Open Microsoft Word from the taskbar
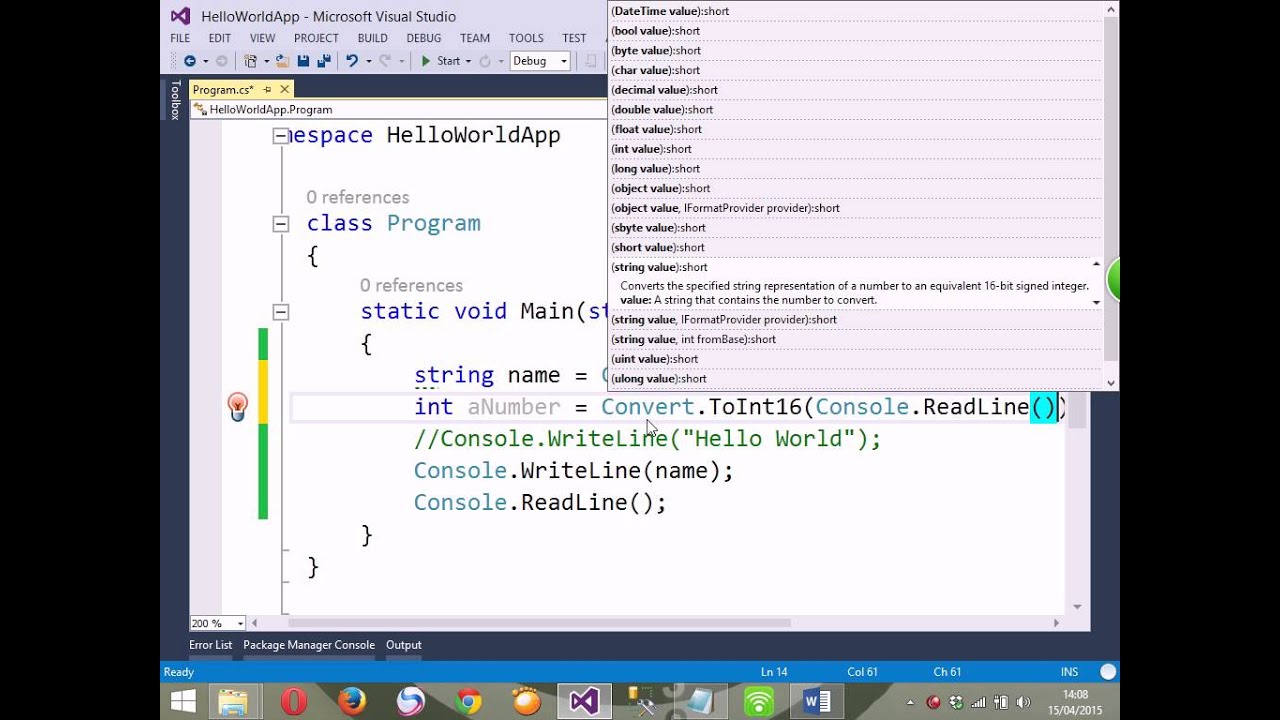The width and height of the screenshot is (1280, 720). (817, 701)
